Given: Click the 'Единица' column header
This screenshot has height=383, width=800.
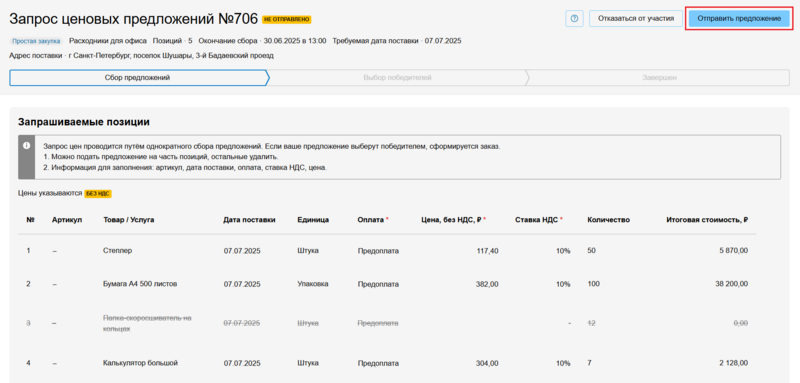Looking at the screenshot, I should coord(313,220).
